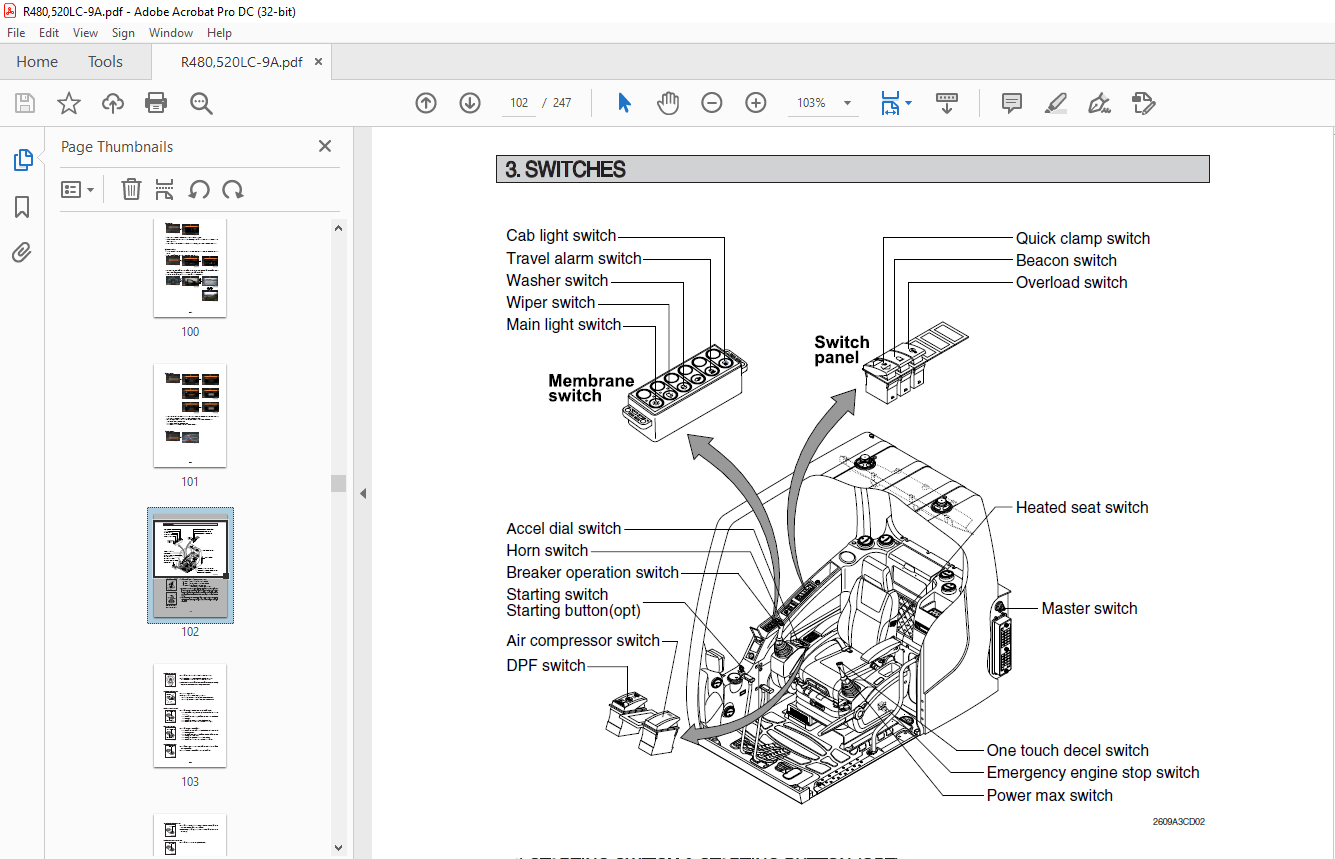Switch to the Home tab
Image resolution: width=1335 pixels, height=859 pixels.
click(37, 62)
